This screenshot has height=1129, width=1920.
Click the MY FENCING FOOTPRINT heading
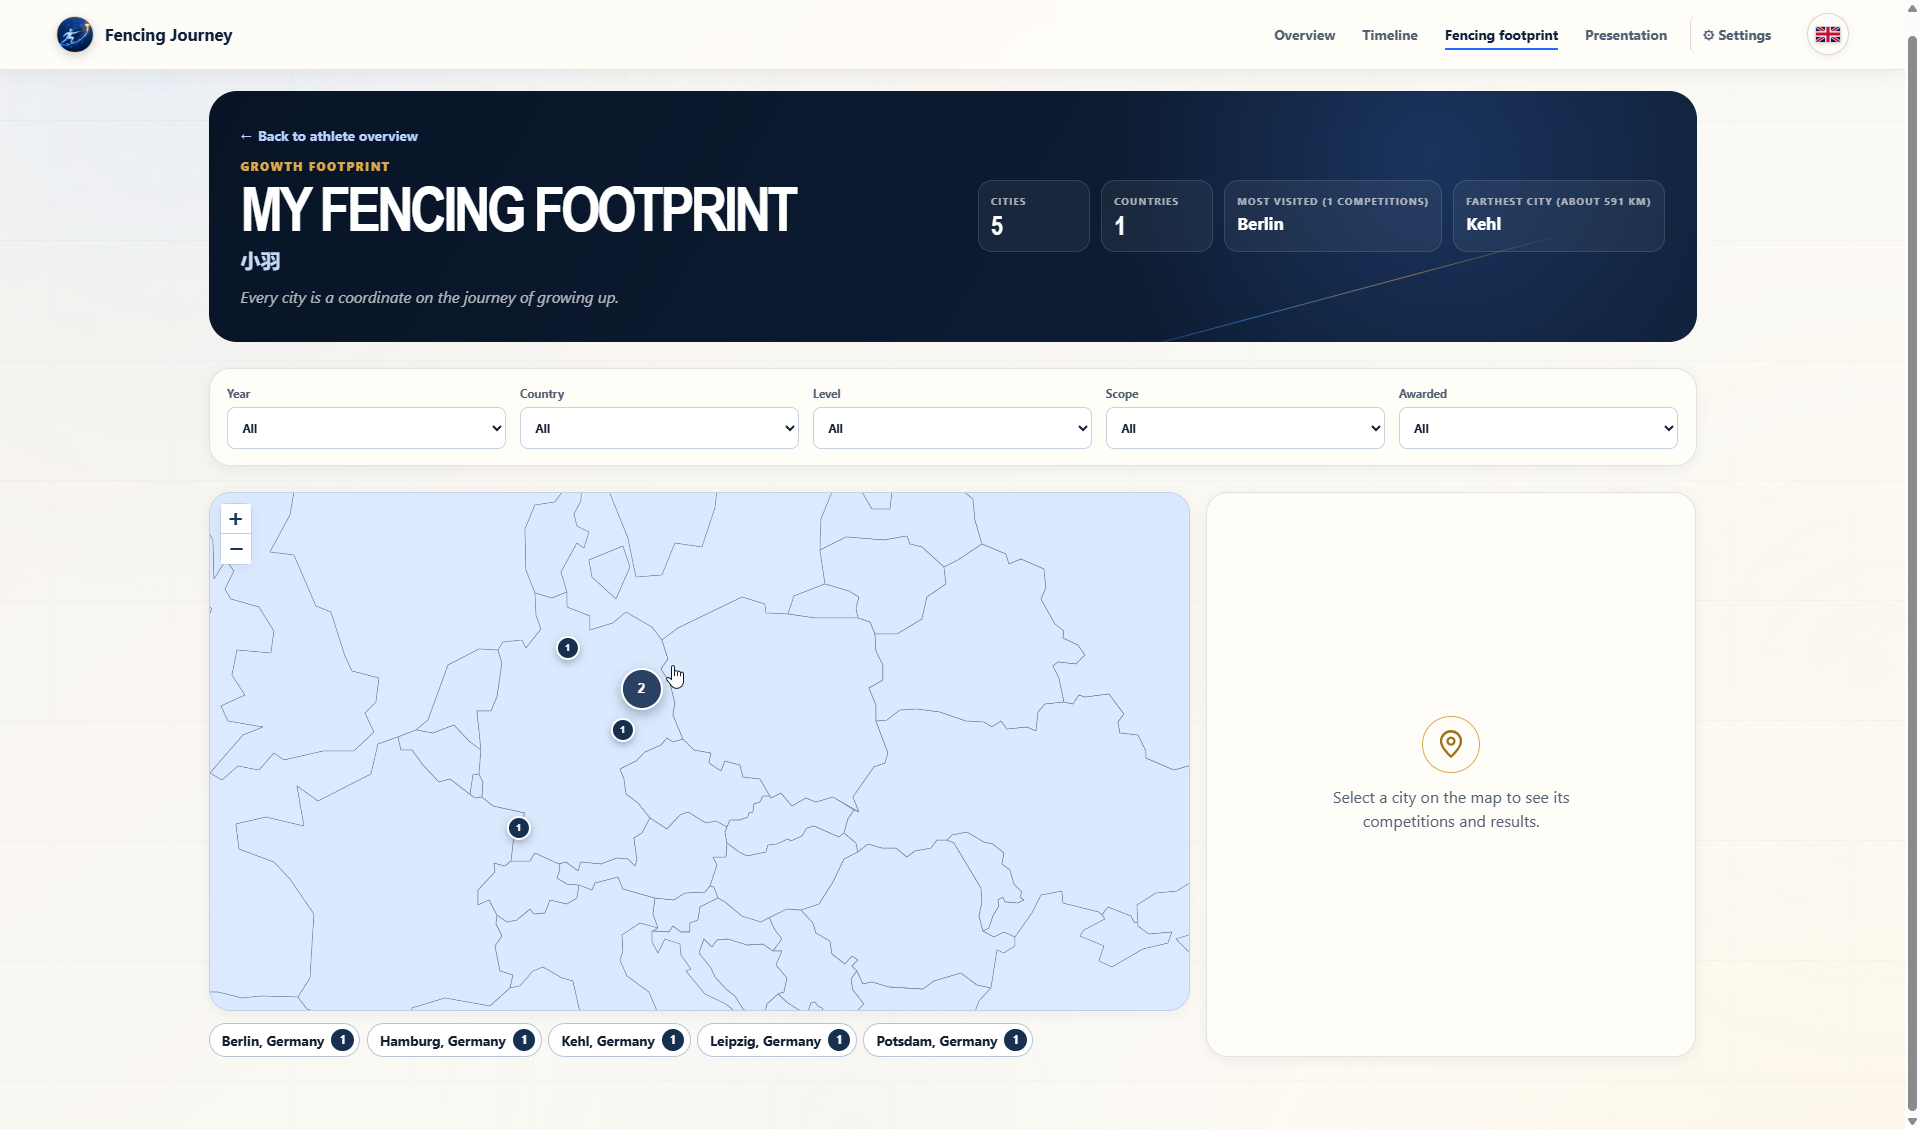pos(518,210)
